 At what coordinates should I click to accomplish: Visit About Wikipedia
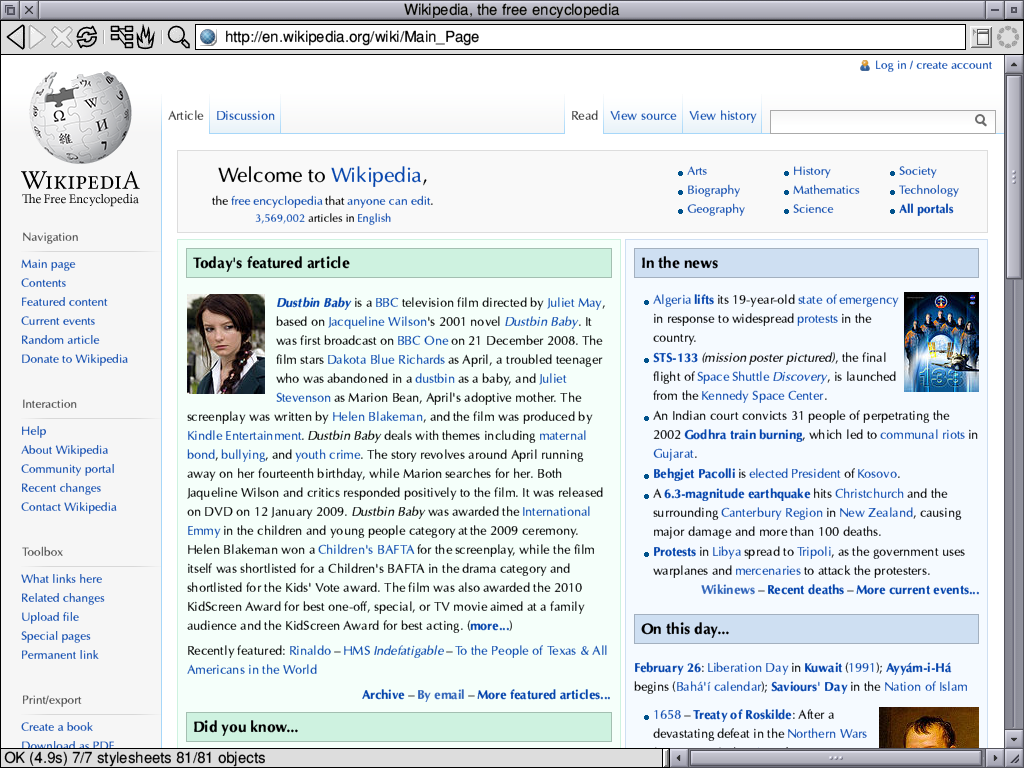[65, 449]
